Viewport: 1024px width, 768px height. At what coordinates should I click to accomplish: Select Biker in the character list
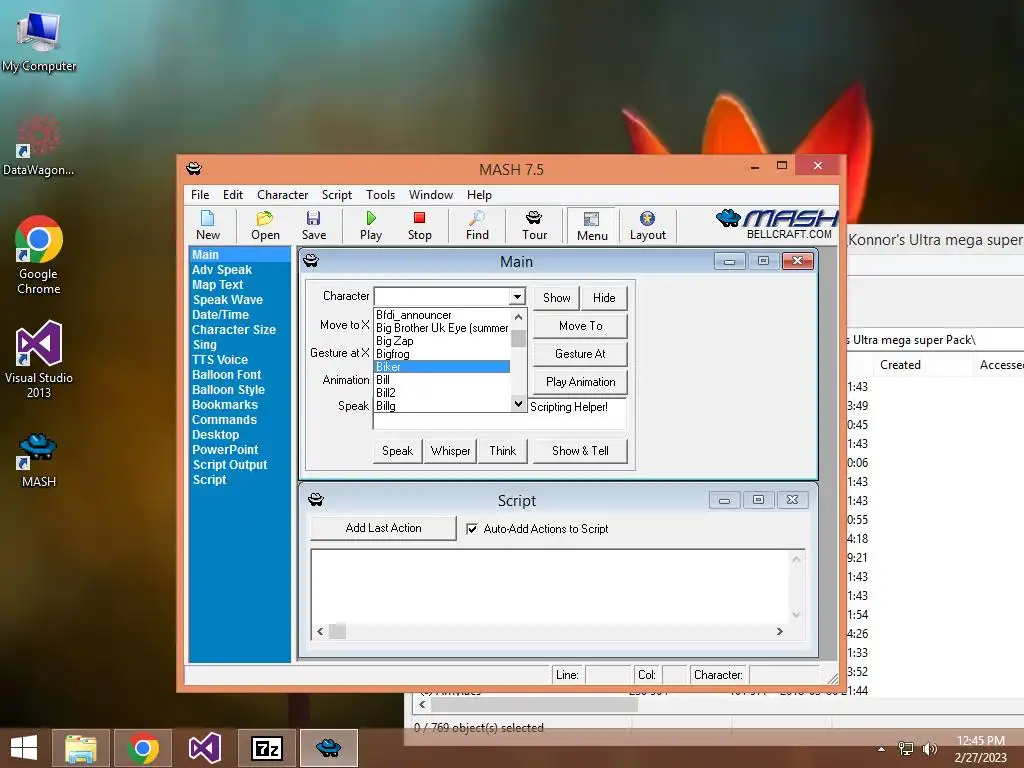(x=441, y=367)
